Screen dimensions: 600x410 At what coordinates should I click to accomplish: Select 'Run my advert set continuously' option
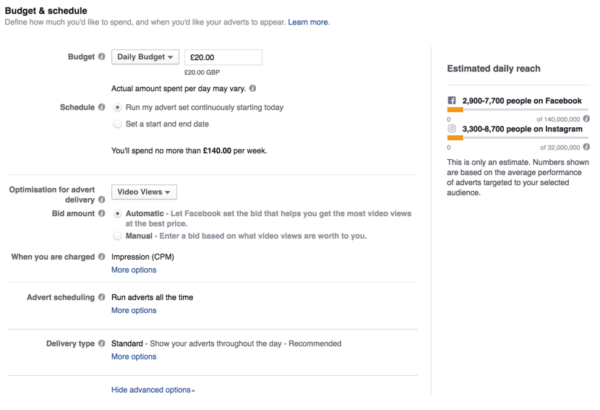pos(117,108)
